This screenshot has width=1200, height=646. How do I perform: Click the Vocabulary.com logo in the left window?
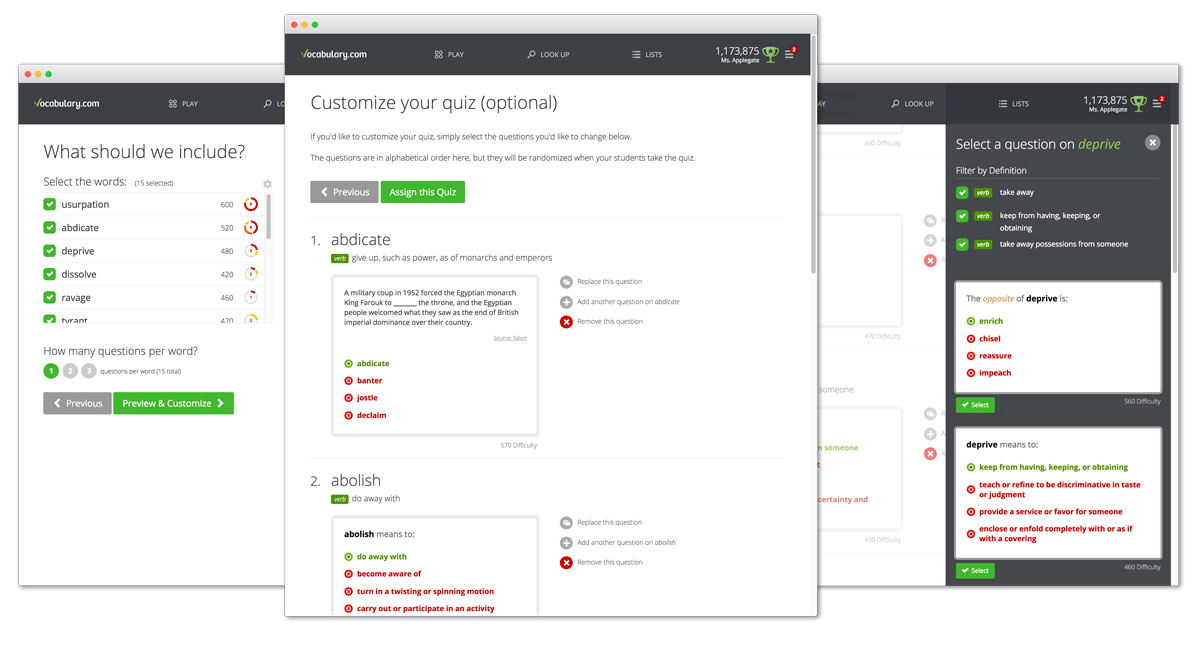click(66, 104)
